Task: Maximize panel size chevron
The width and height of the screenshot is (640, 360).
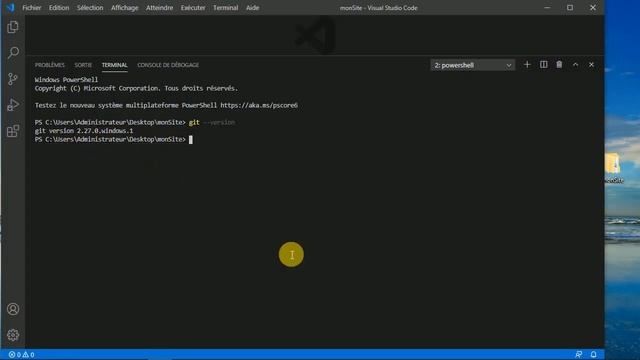Action: coord(575,64)
